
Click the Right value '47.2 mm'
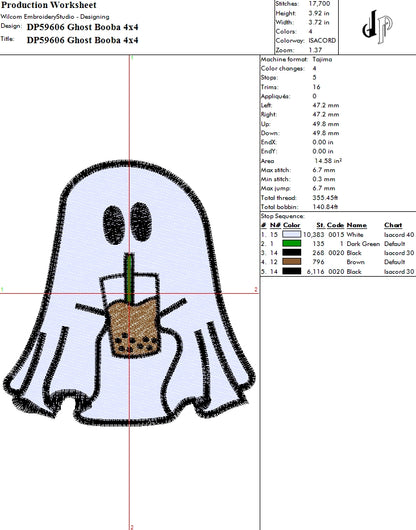pyautogui.click(x=325, y=115)
